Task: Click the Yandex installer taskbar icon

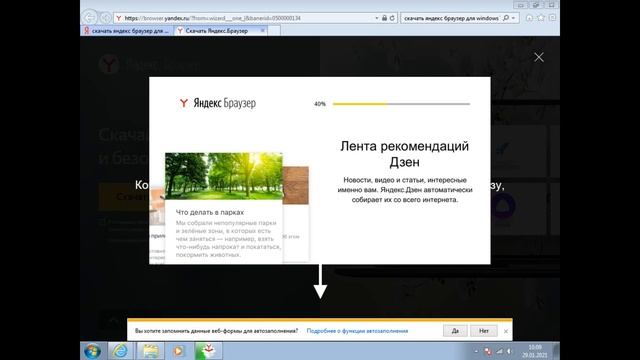Action: (x=209, y=351)
